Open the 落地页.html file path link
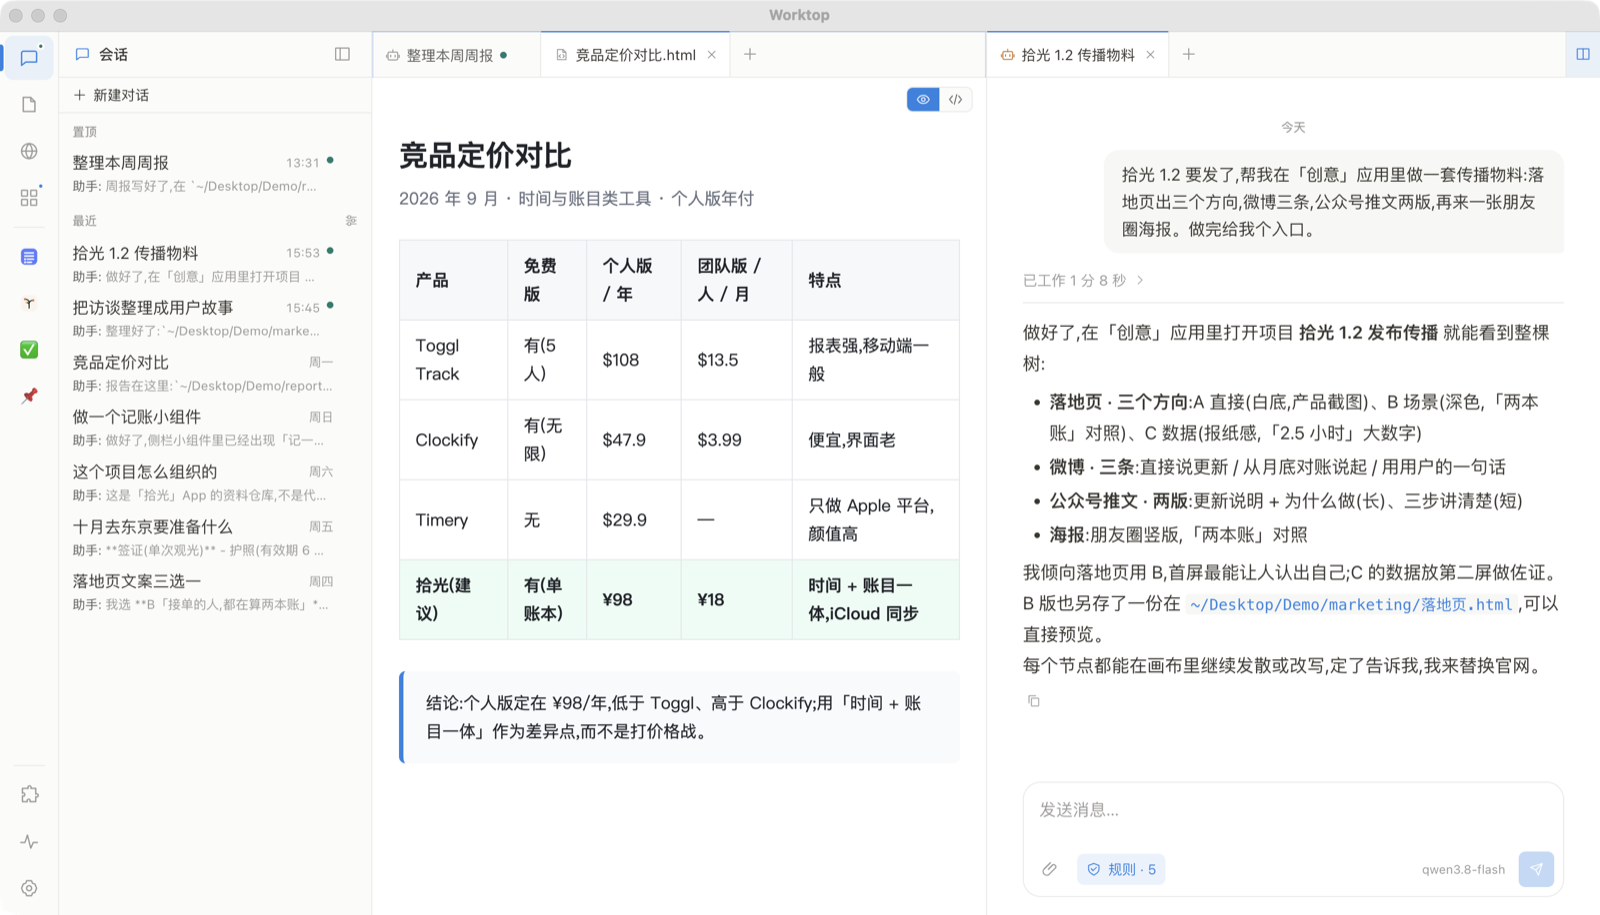This screenshot has width=1600, height=915. pos(1351,604)
